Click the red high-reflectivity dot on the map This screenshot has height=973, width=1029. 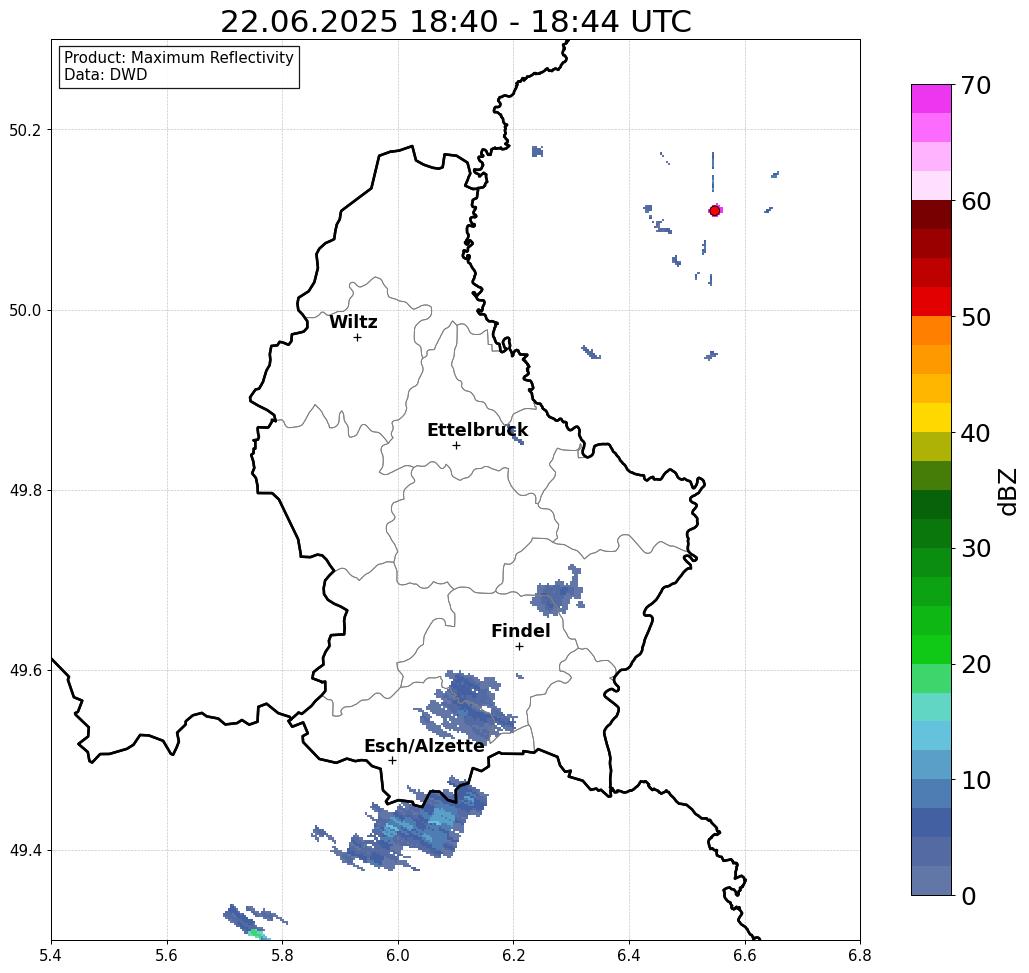[715, 211]
